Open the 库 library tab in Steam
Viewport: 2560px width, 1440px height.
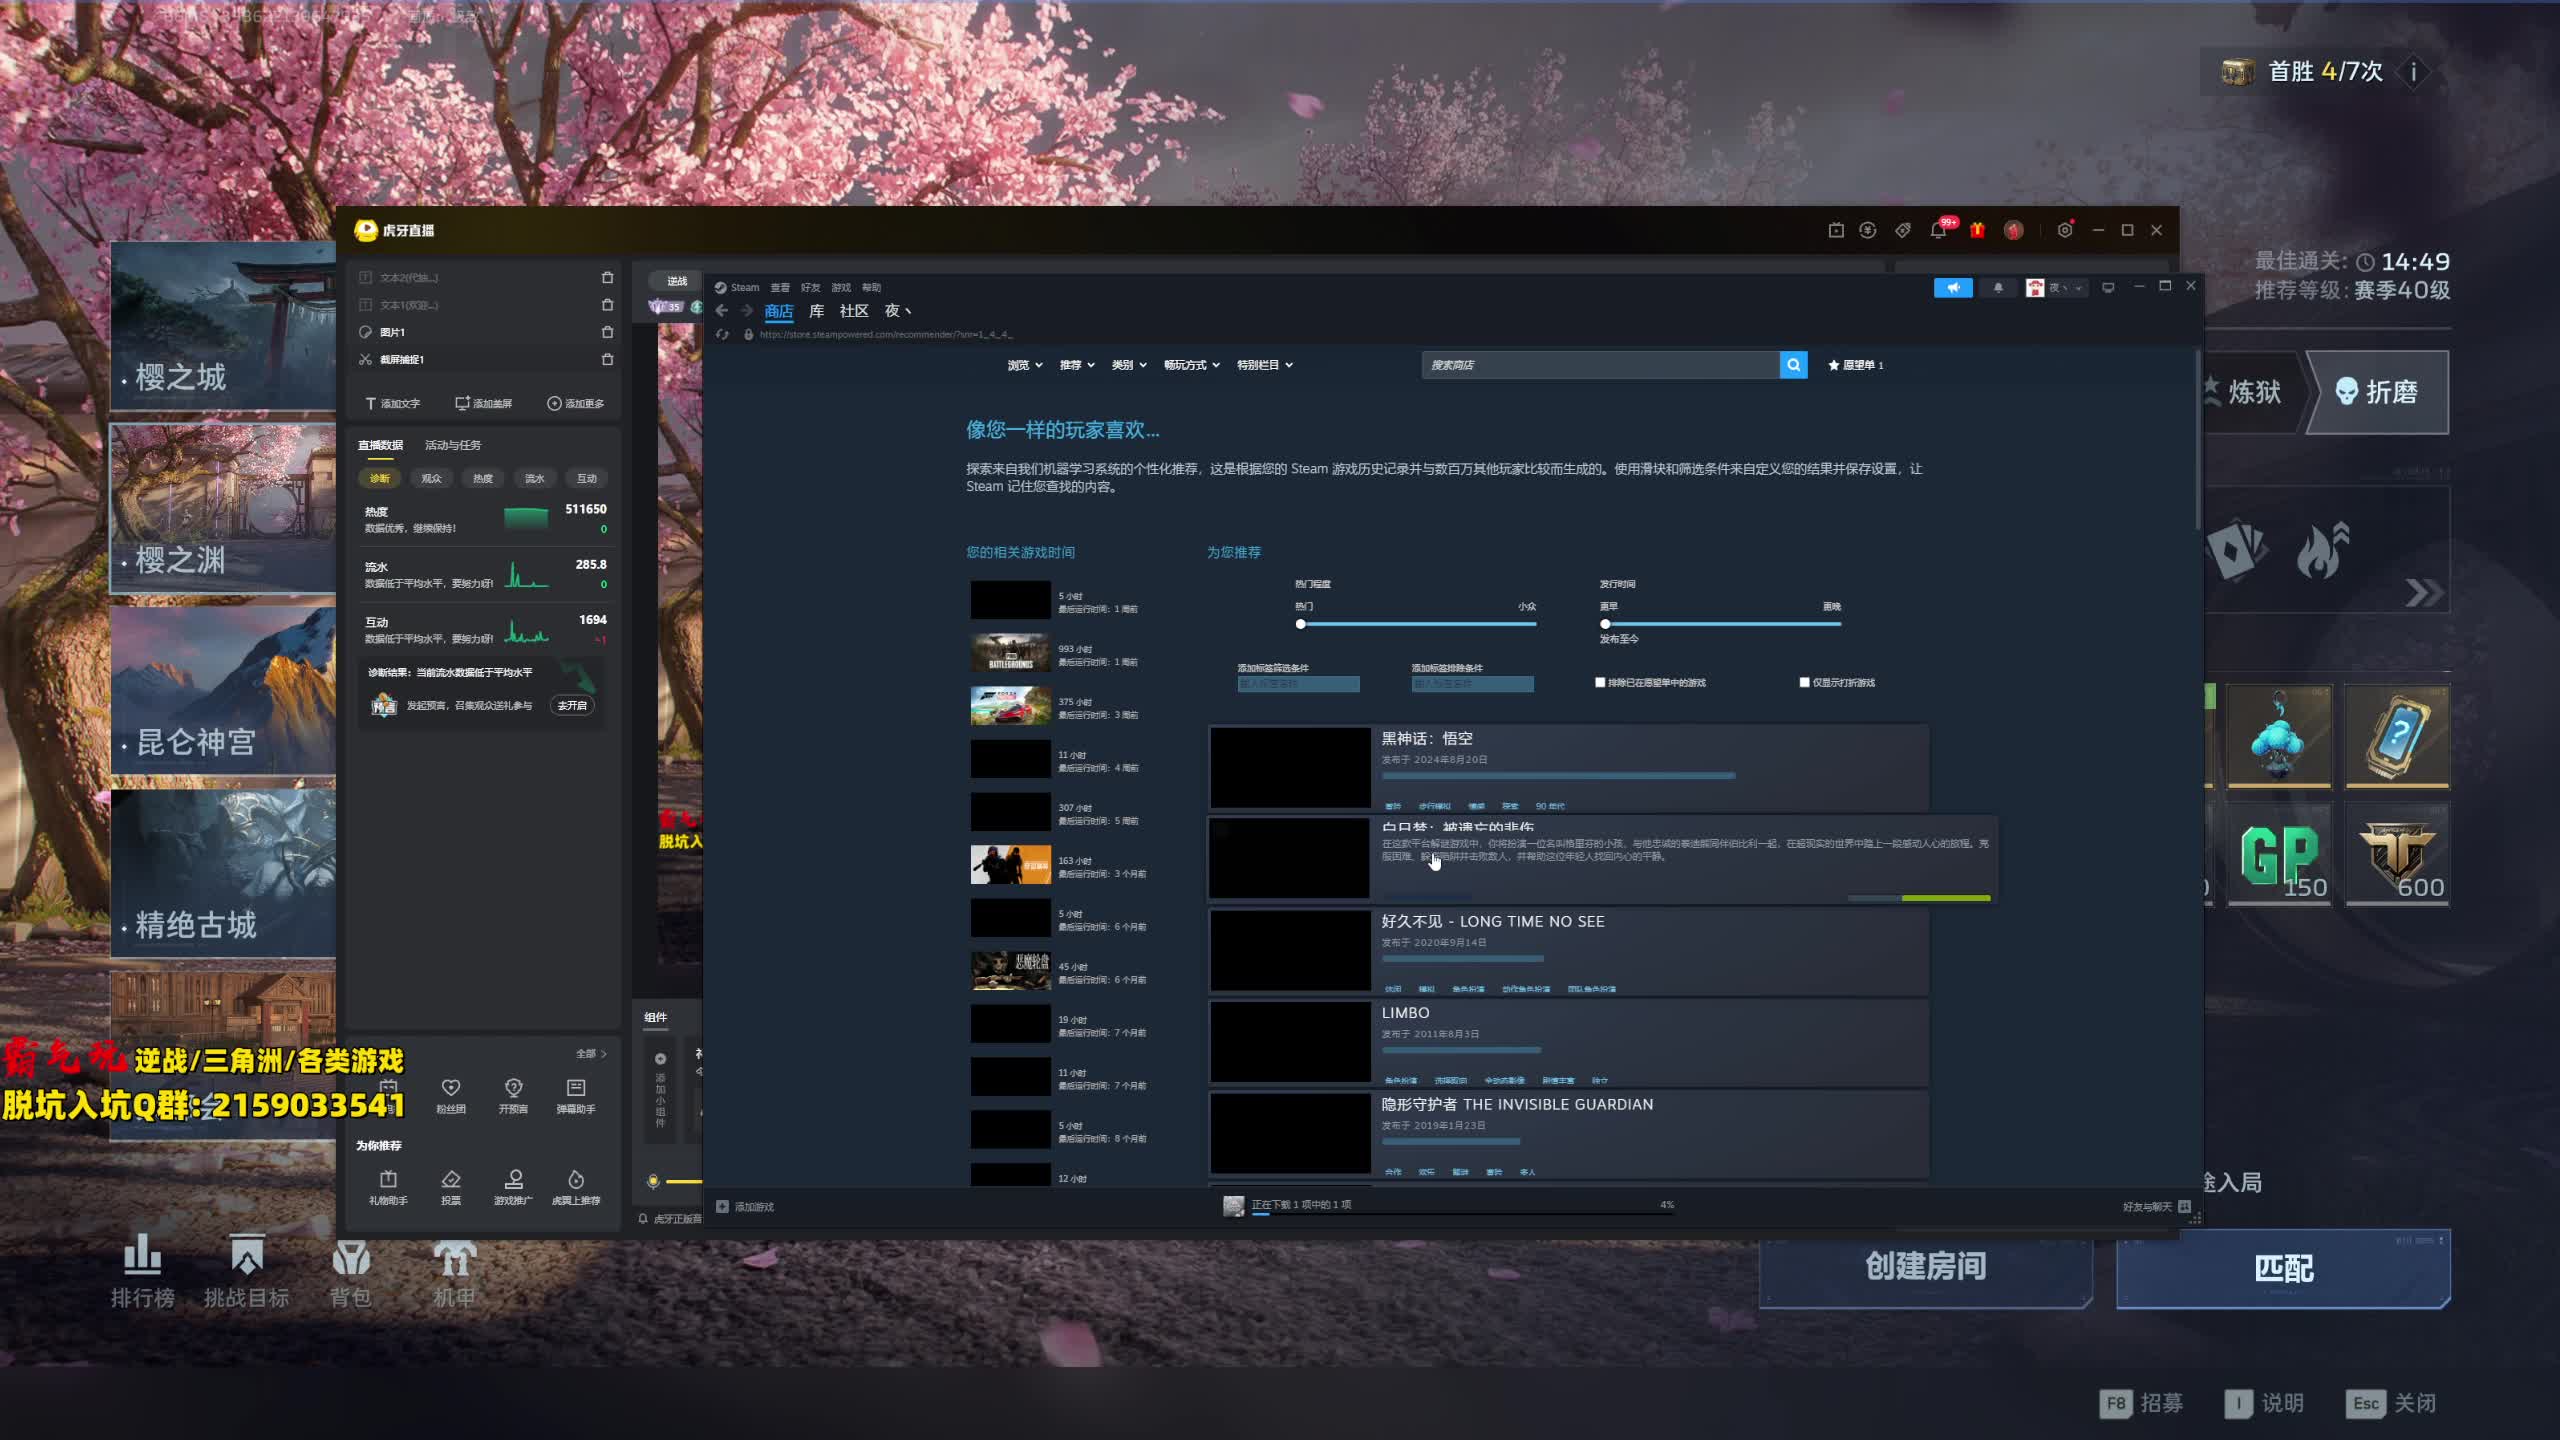pyautogui.click(x=816, y=311)
